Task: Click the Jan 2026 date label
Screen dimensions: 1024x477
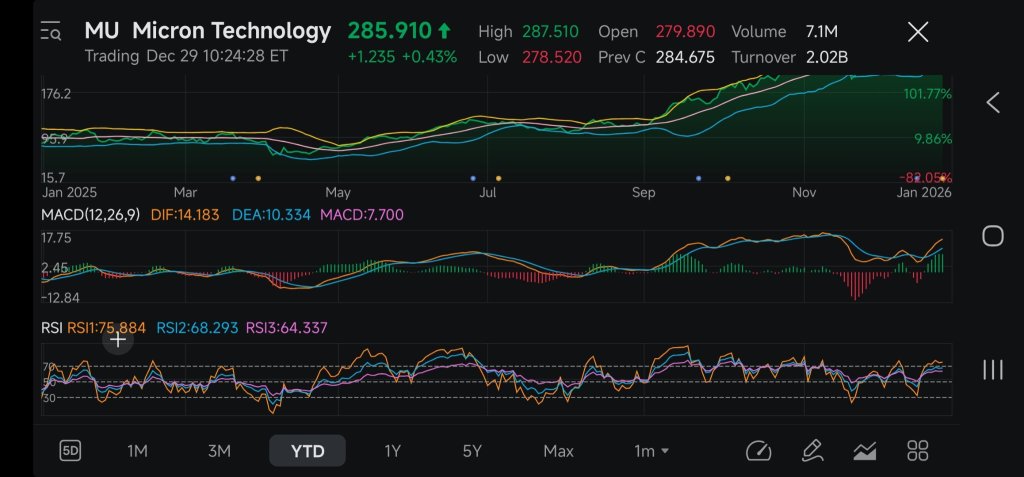Action: pyautogui.click(x=923, y=193)
